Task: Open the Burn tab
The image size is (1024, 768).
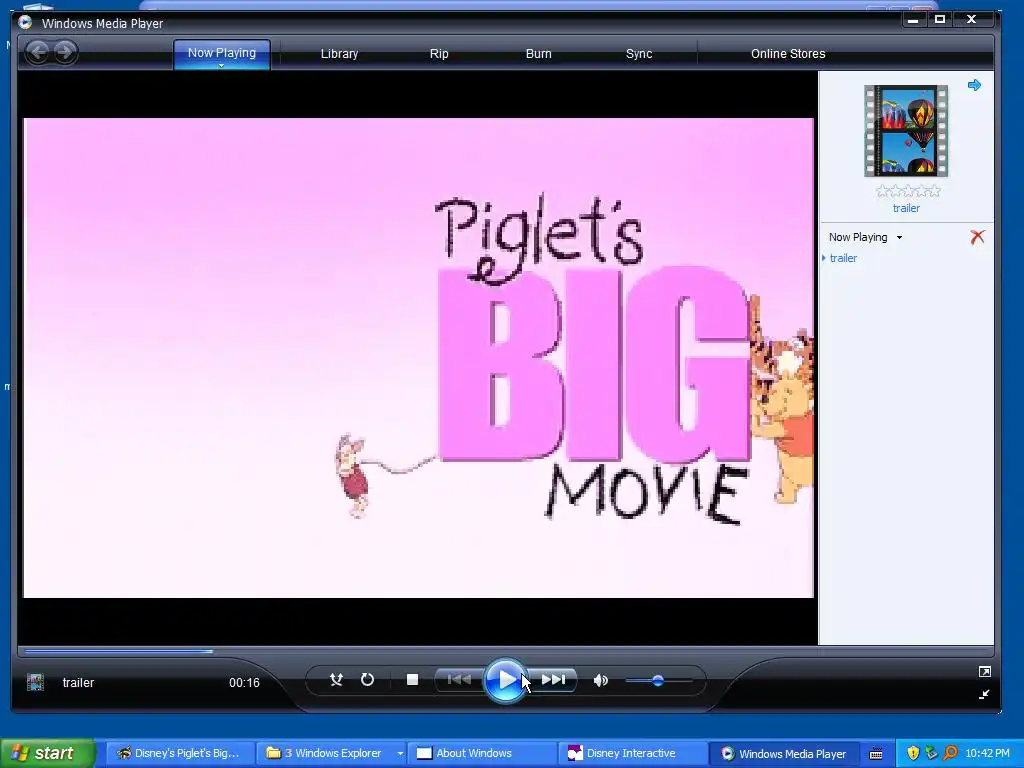Action: (x=539, y=54)
